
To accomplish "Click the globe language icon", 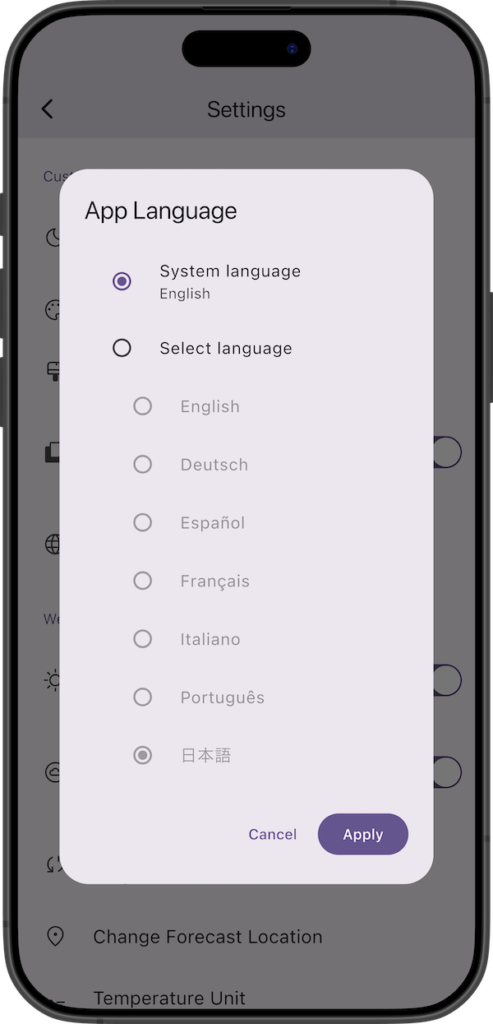I will (x=52, y=545).
